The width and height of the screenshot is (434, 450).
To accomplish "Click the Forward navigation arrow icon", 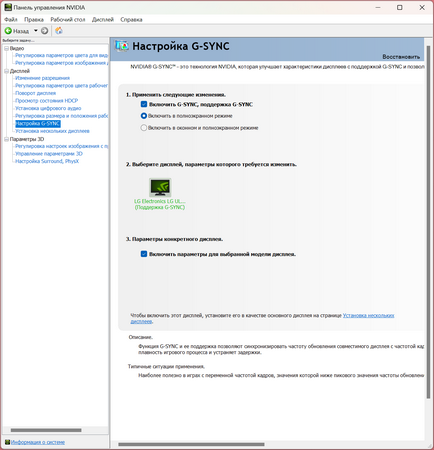I will (x=44, y=31).
